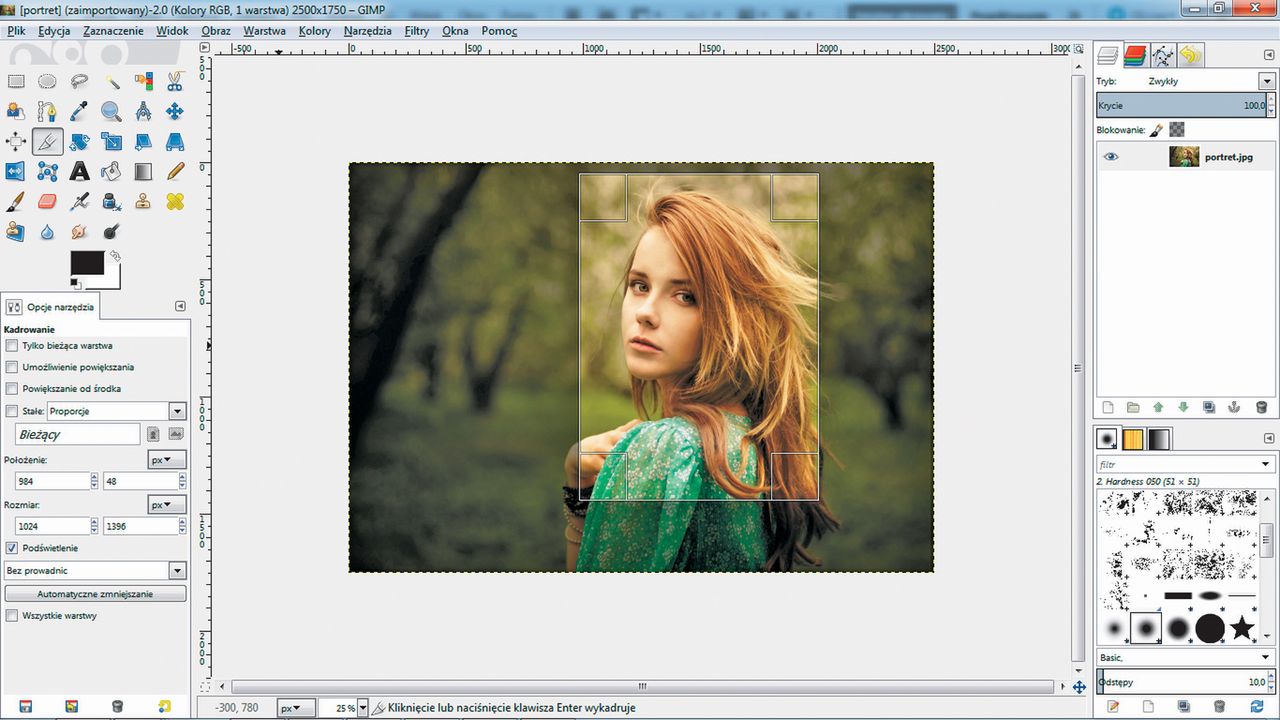Select the Free Select lasso tool
Image resolution: width=1280 pixels, height=720 pixels.
[79, 82]
